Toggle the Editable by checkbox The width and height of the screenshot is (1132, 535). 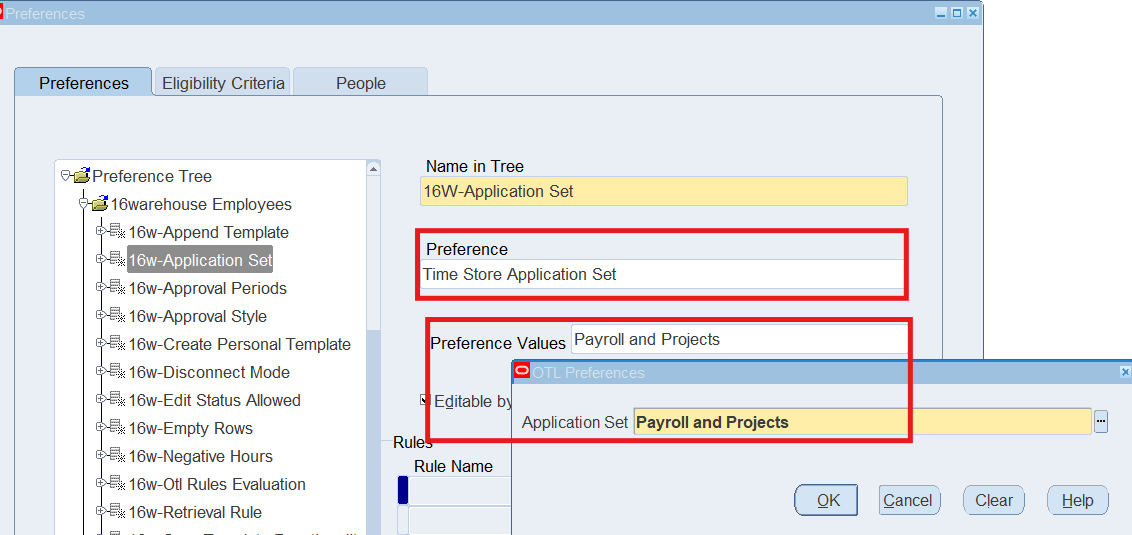(425, 400)
